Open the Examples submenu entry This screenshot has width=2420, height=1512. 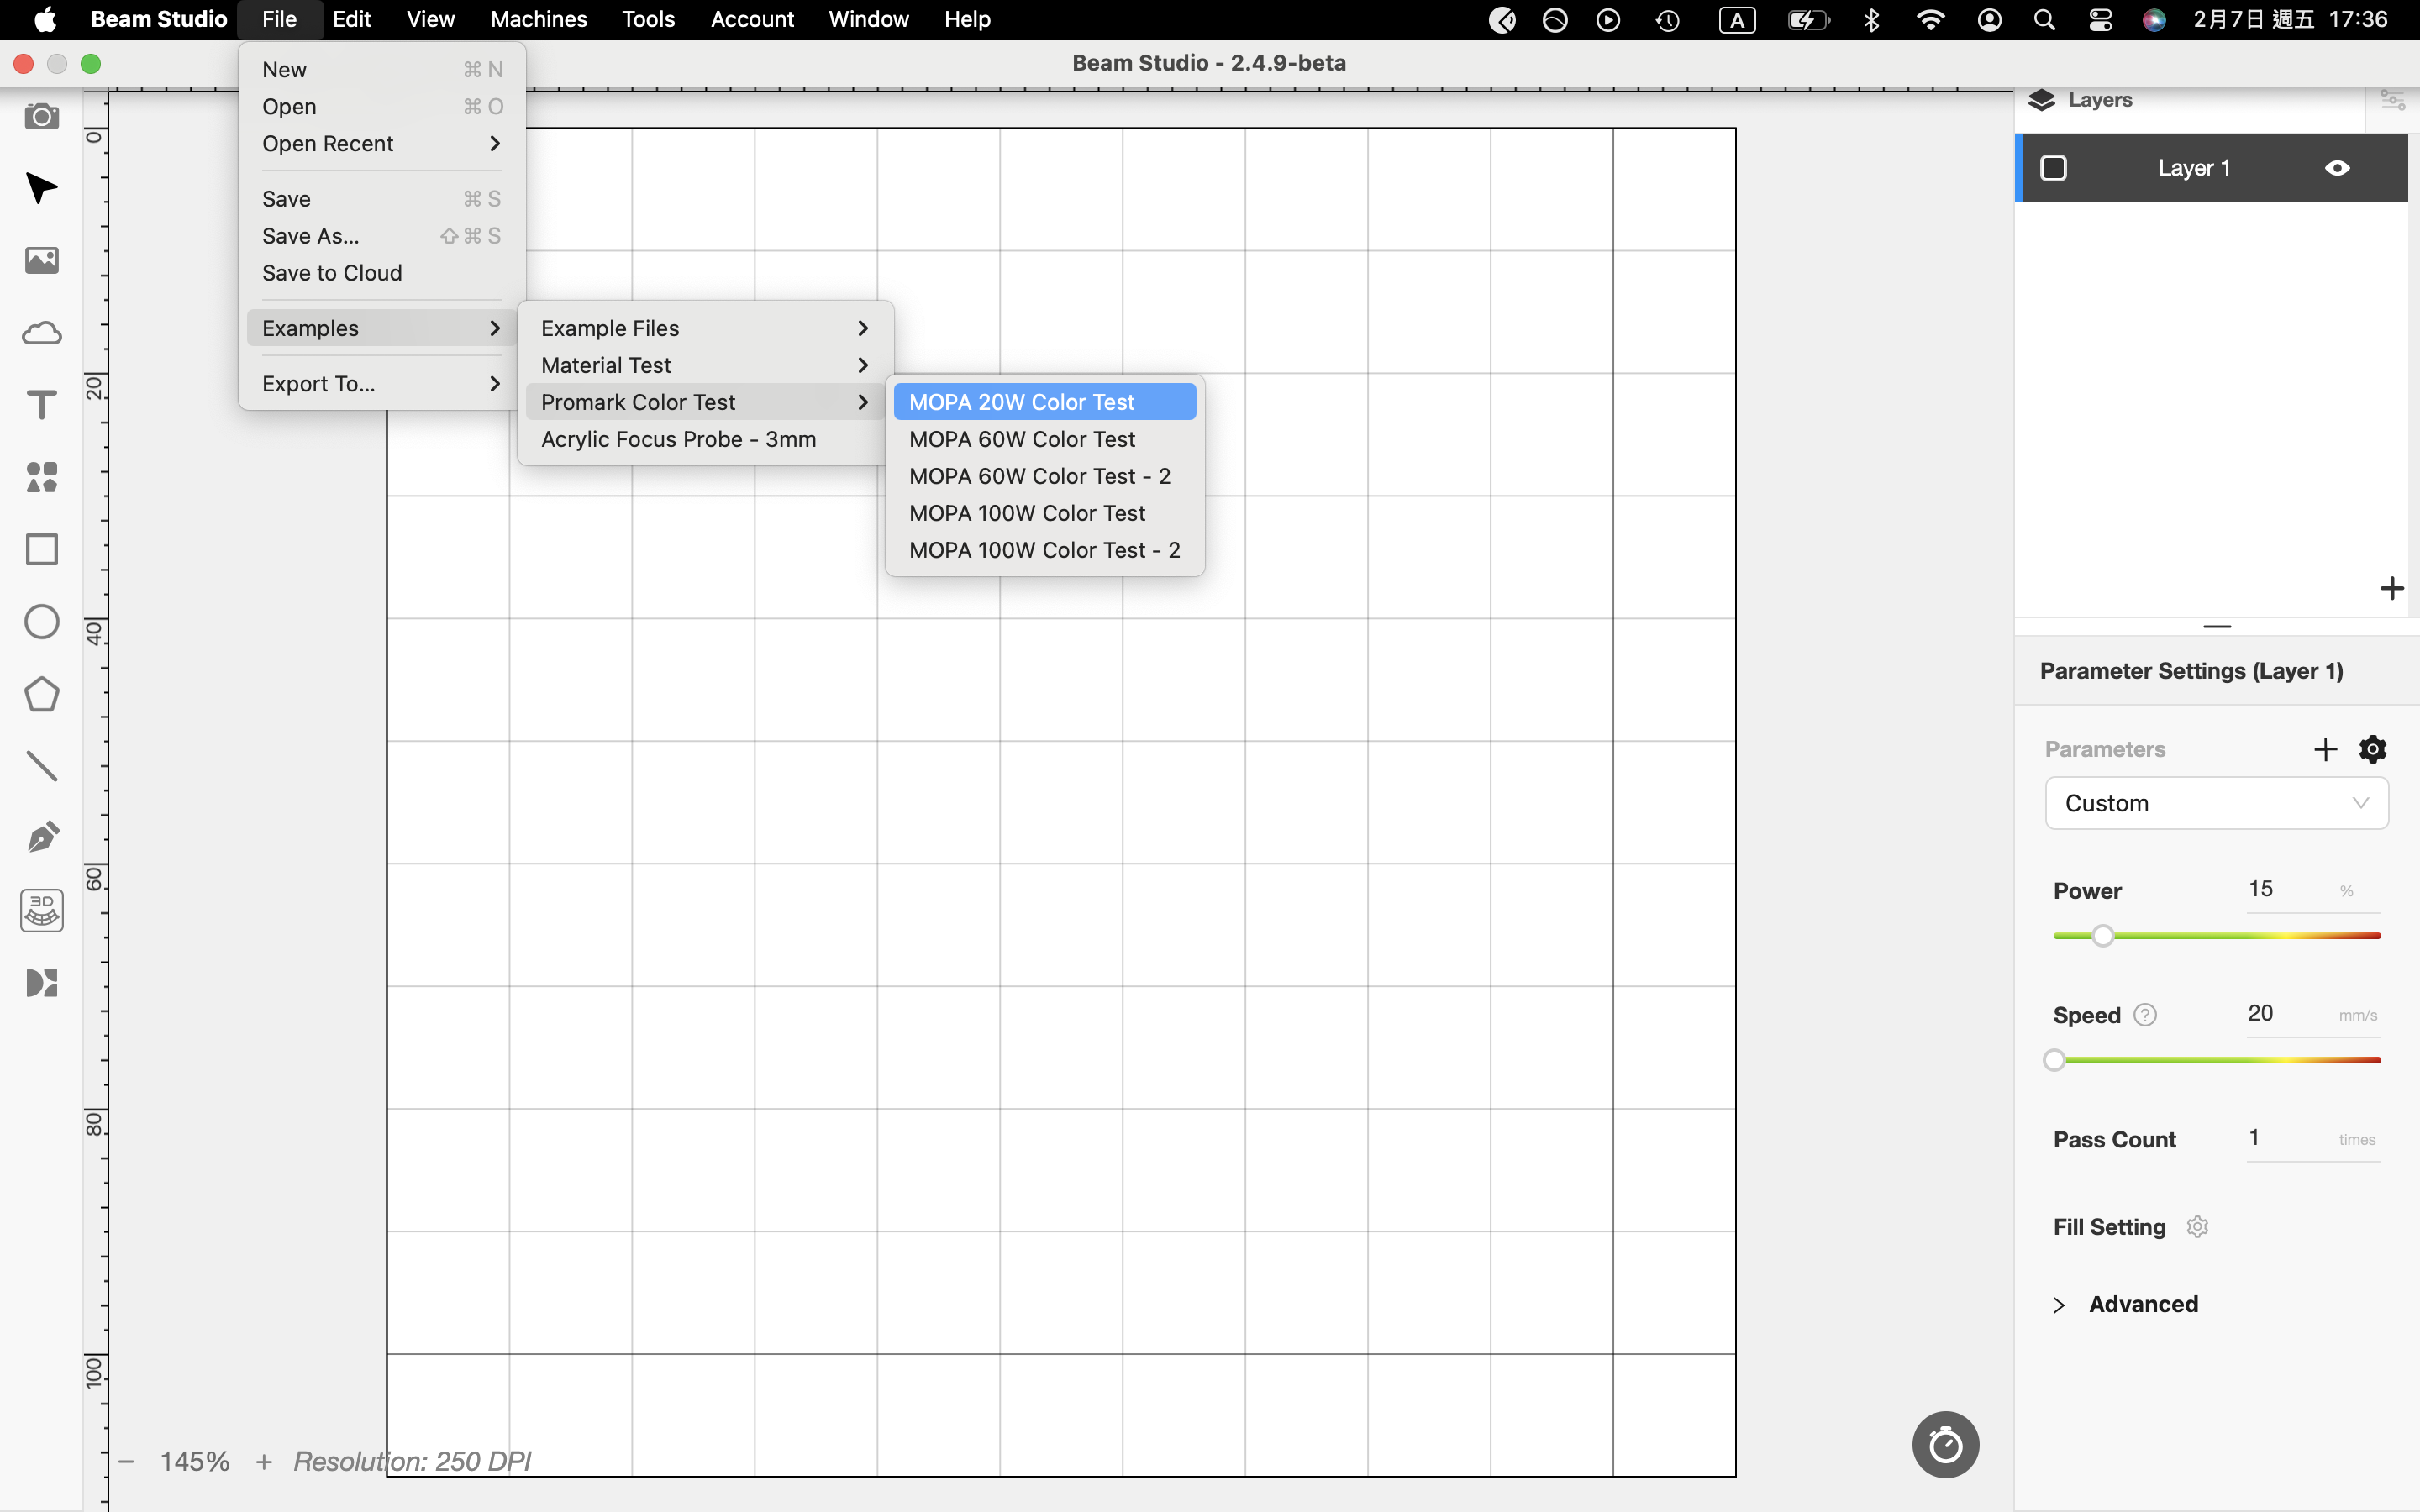click(381, 328)
